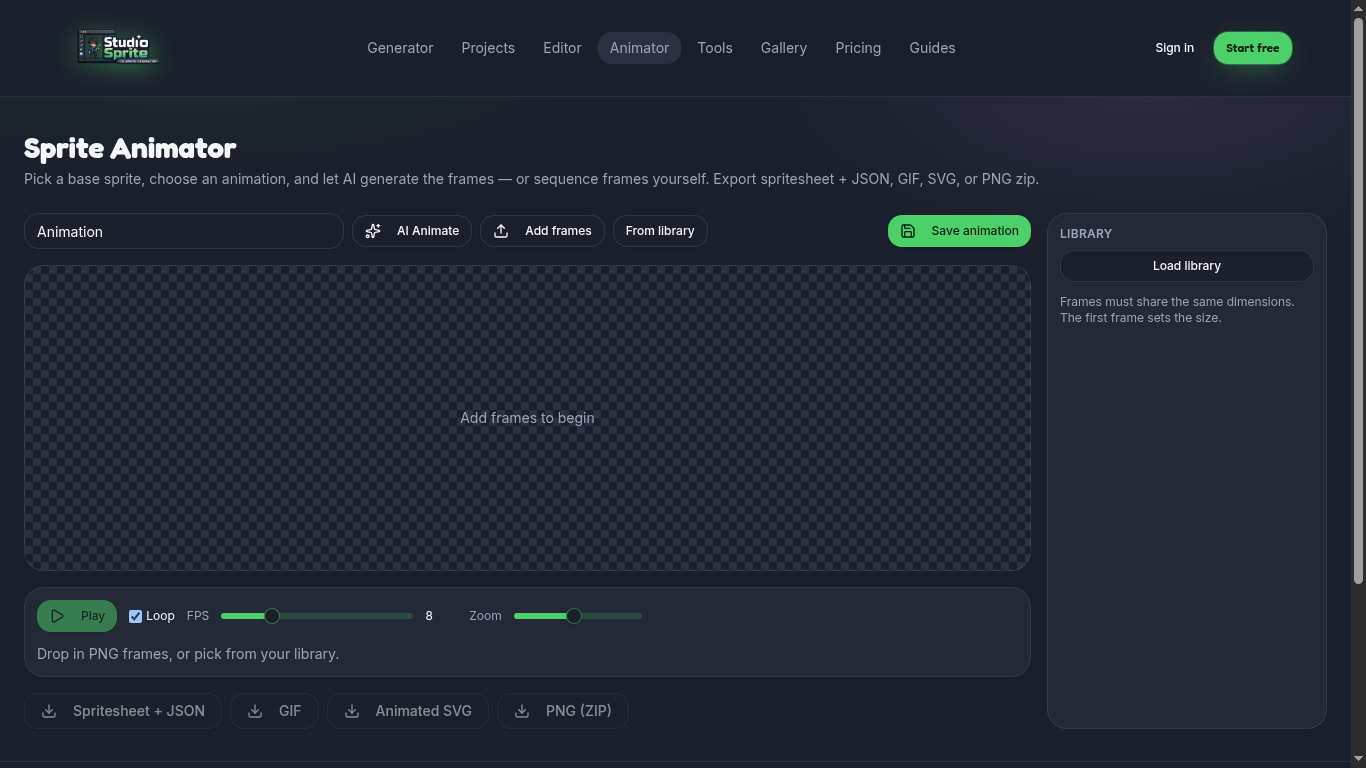Screen dimensions: 1366x768
Task: Click the Animated SVG download icon
Action: point(352,711)
